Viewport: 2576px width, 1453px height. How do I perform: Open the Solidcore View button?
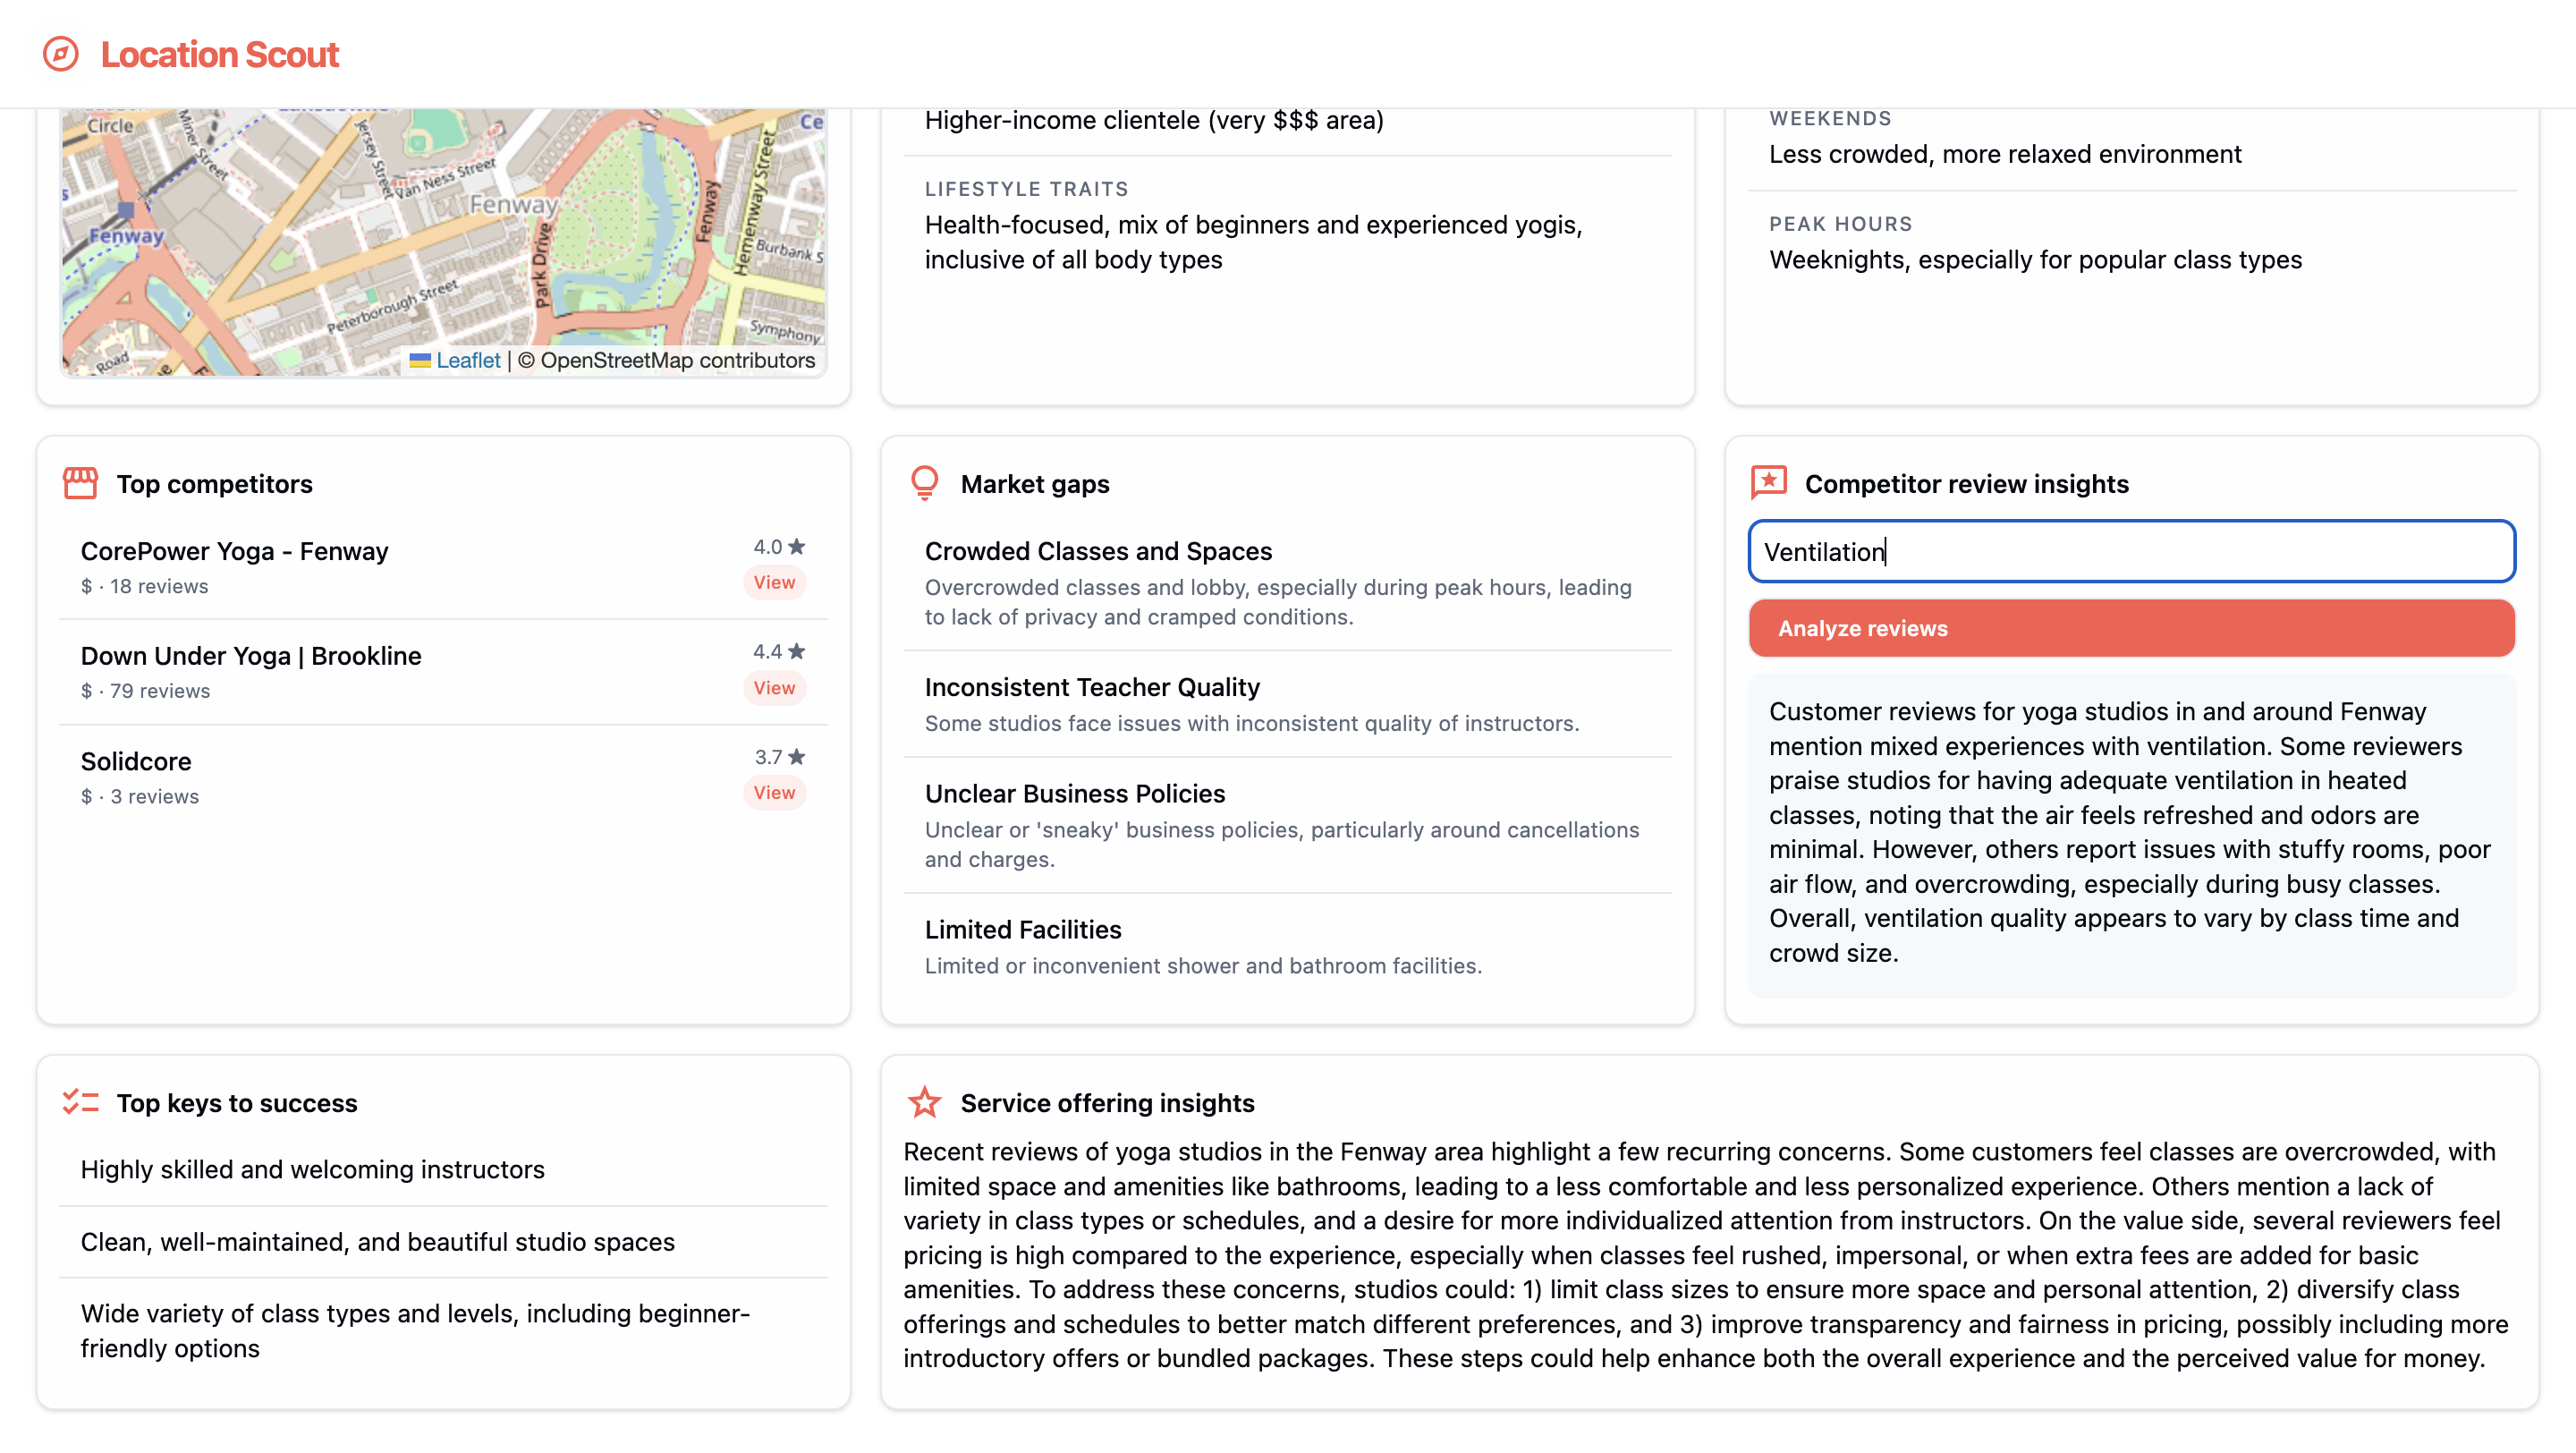[774, 793]
